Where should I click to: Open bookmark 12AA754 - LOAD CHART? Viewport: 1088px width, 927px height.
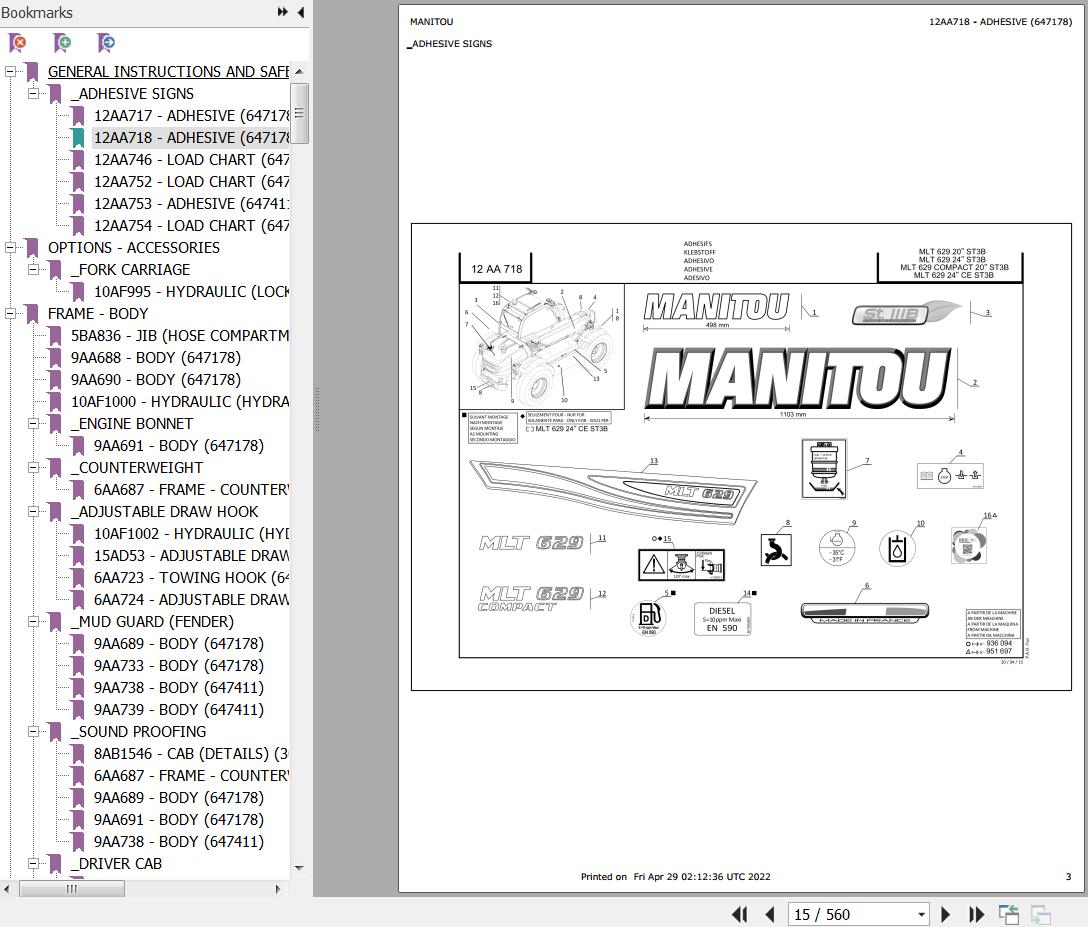pos(191,226)
